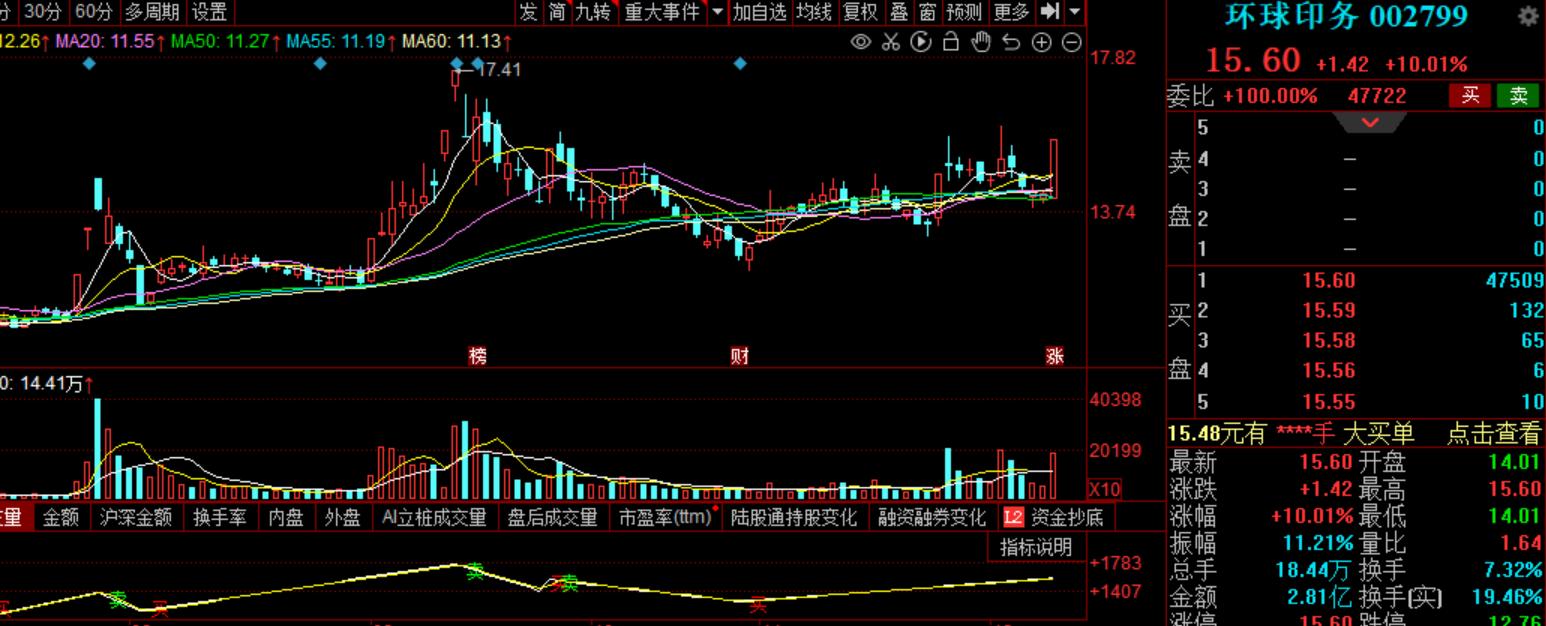Select 融资融券变化 indicator tab
This screenshot has width=1546, height=626.
point(932,517)
